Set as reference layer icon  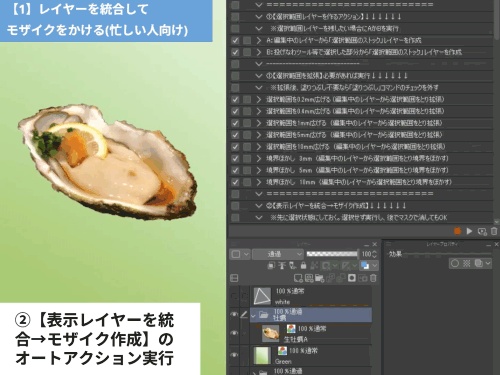pyautogui.click(x=282, y=266)
